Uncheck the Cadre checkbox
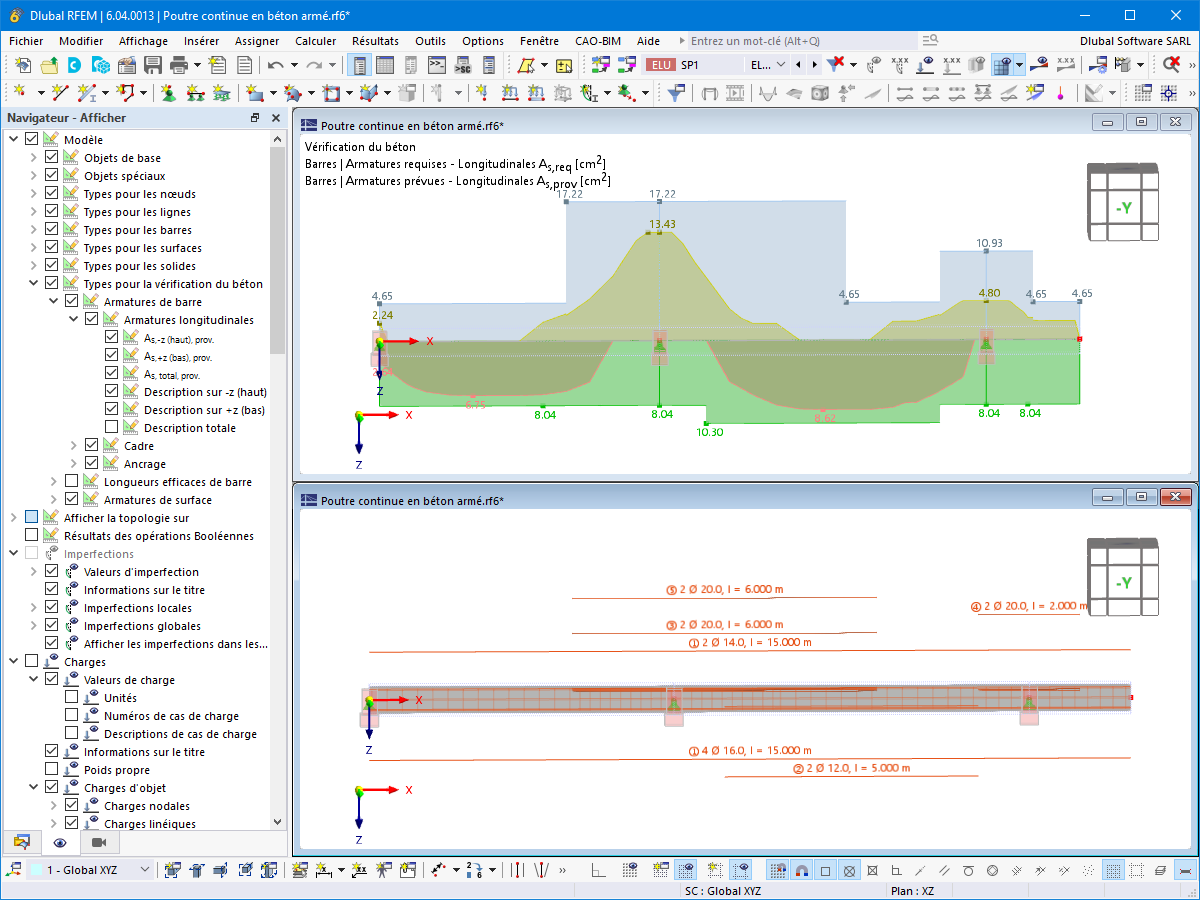This screenshot has width=1200, height=900. pyautogui.click(x=92, y=446)
